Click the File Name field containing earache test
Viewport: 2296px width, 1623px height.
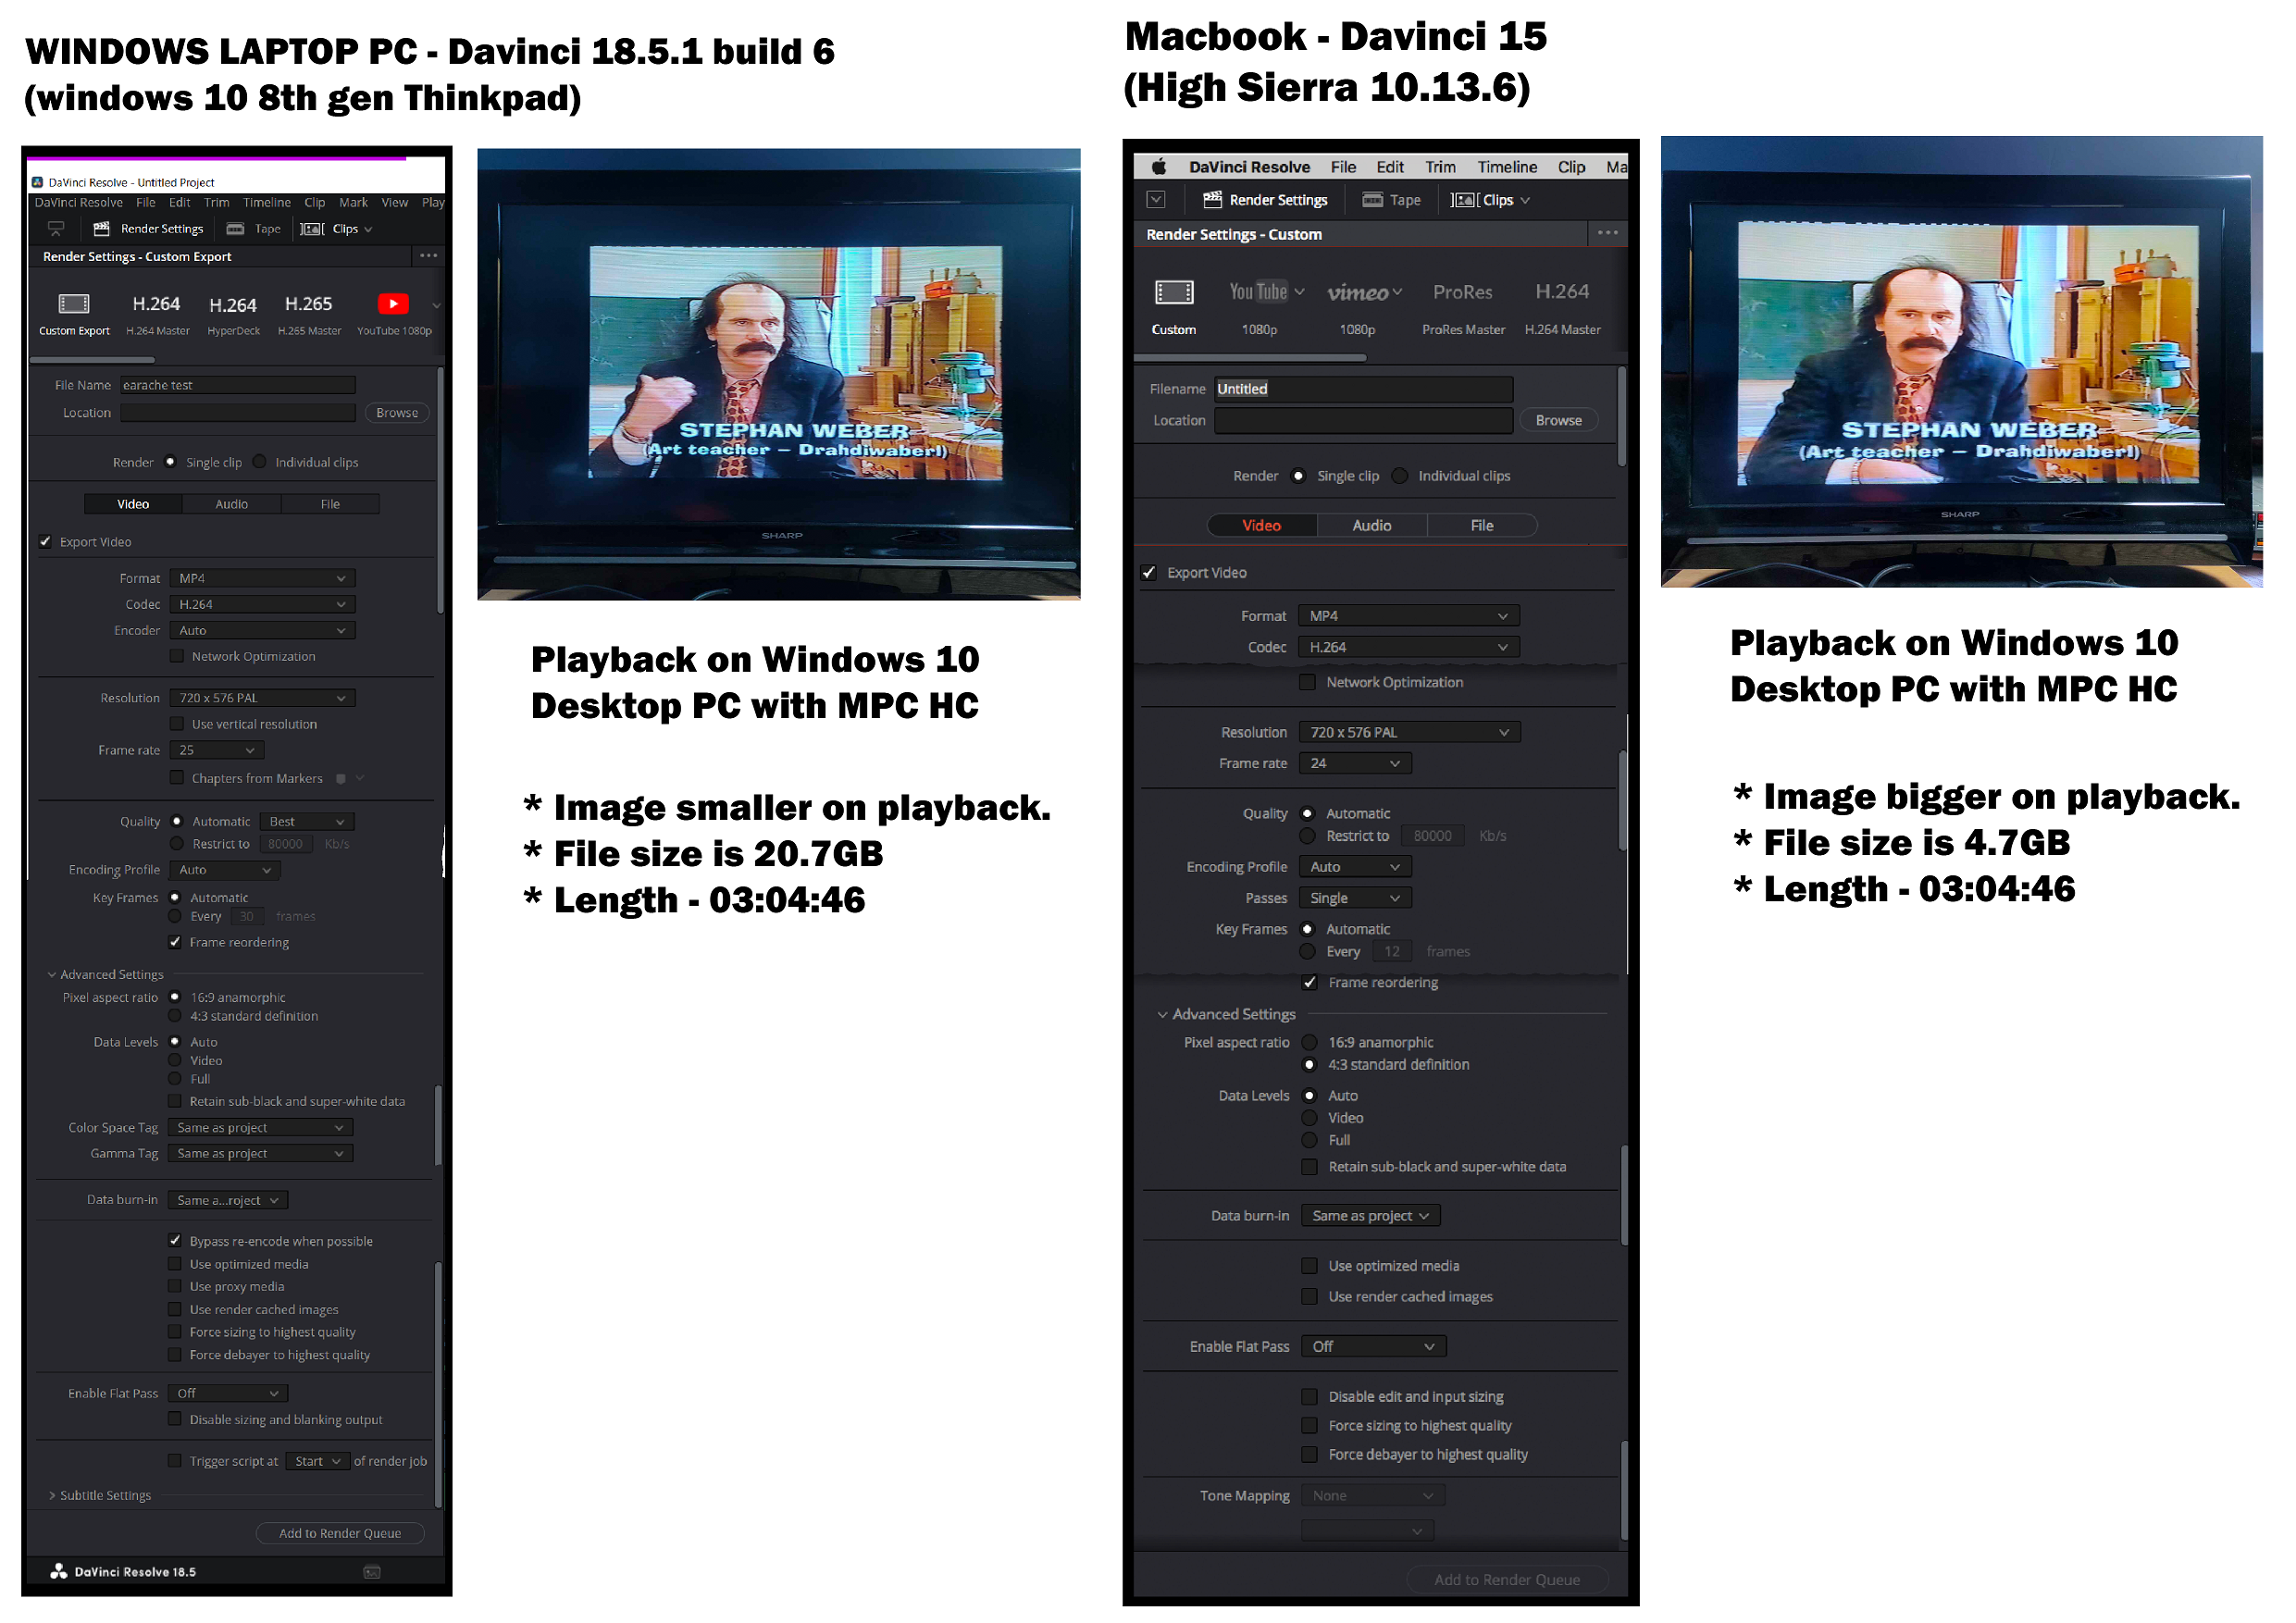(x=237, y=385)
